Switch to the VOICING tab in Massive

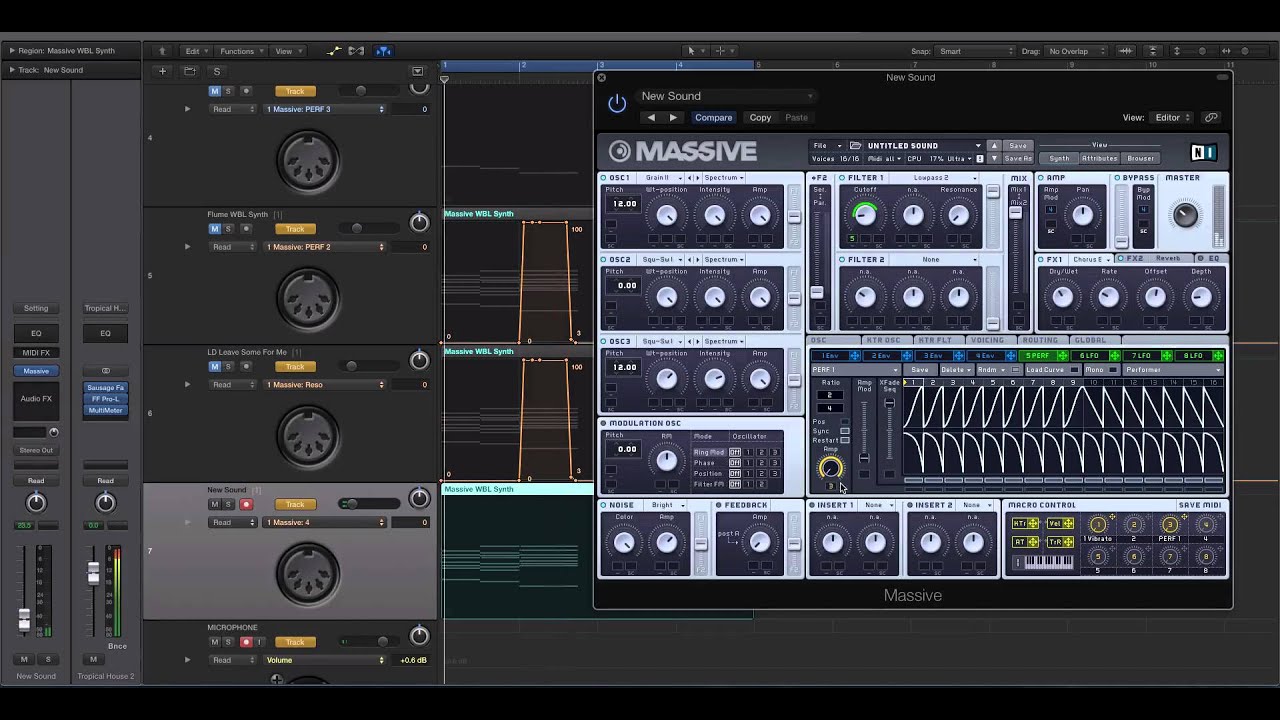[987, 340]
